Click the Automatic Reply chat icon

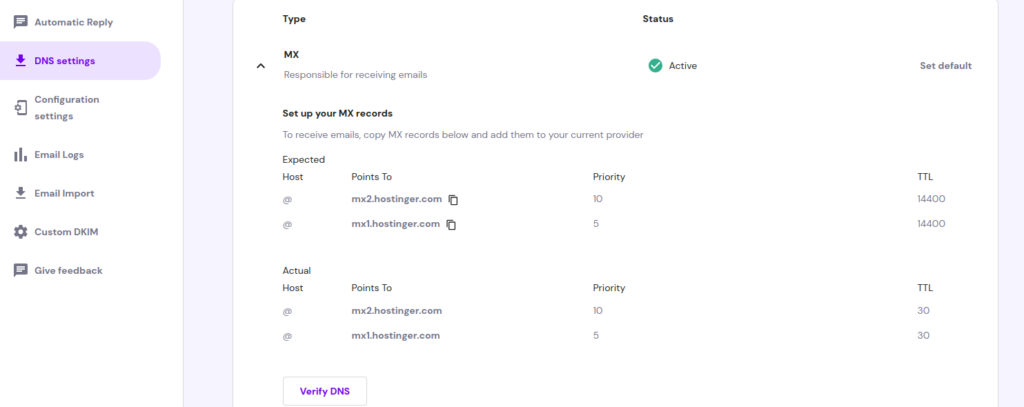coord(21,22)
